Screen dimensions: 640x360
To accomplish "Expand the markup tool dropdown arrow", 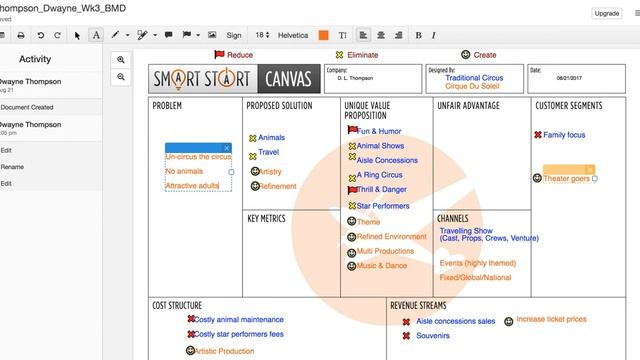I will click(155, 36).
